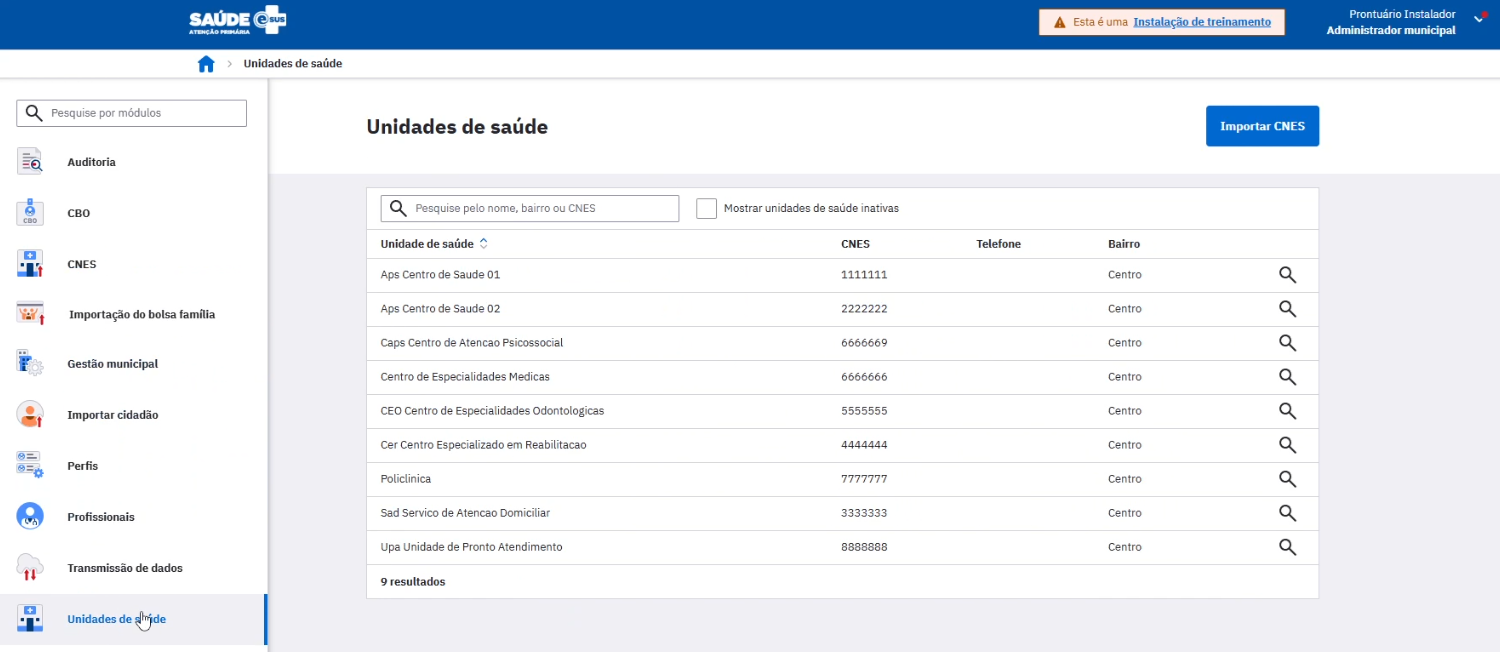
Task: Click CNES value 1111111
Action: [x=864, y=275]
